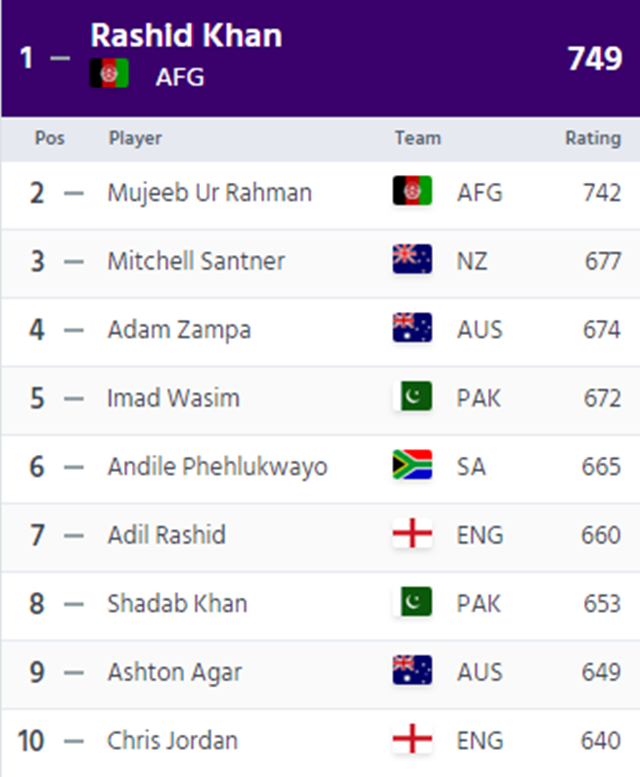The width and height of the screenshot is (640, 777).
Task: Open the Rashid Khan player name
Action: tap(186, 36)
